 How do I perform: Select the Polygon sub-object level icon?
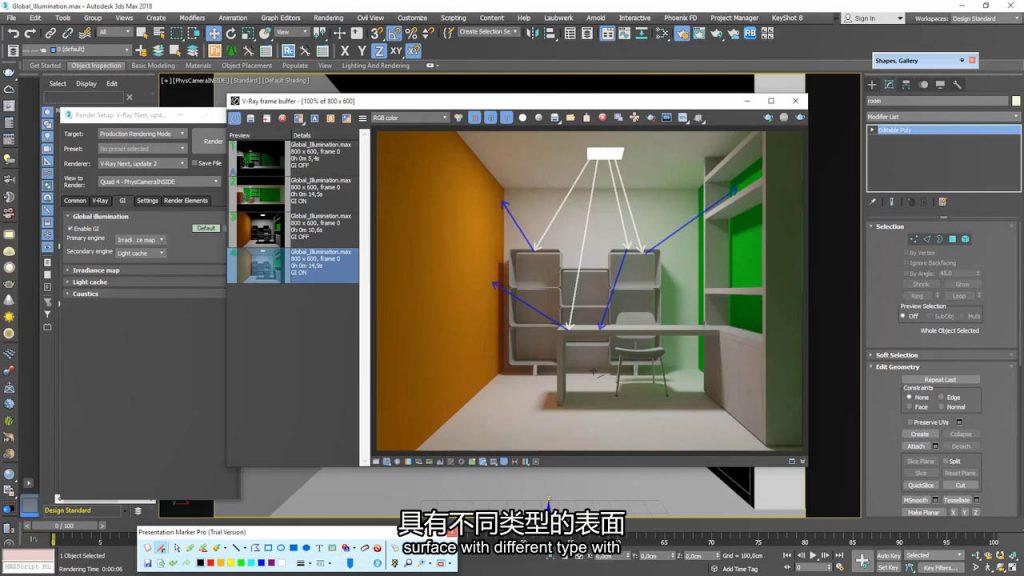pyautogui.click(x=952, y=239)
